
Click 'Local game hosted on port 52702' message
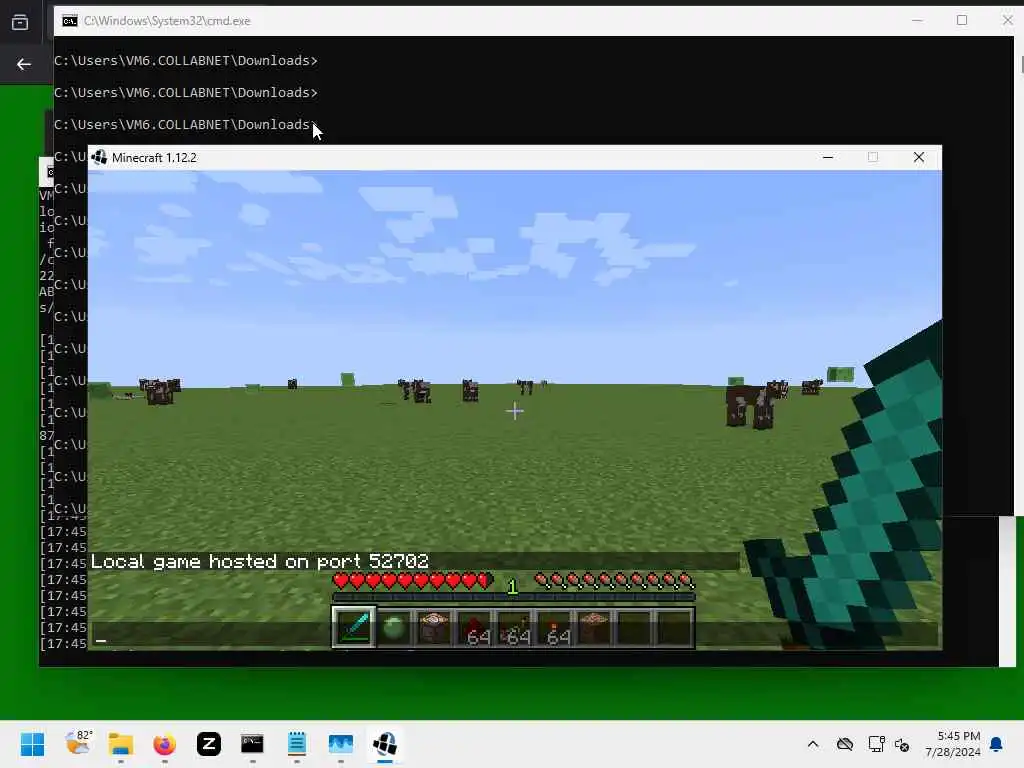click(x=259, y=561)
